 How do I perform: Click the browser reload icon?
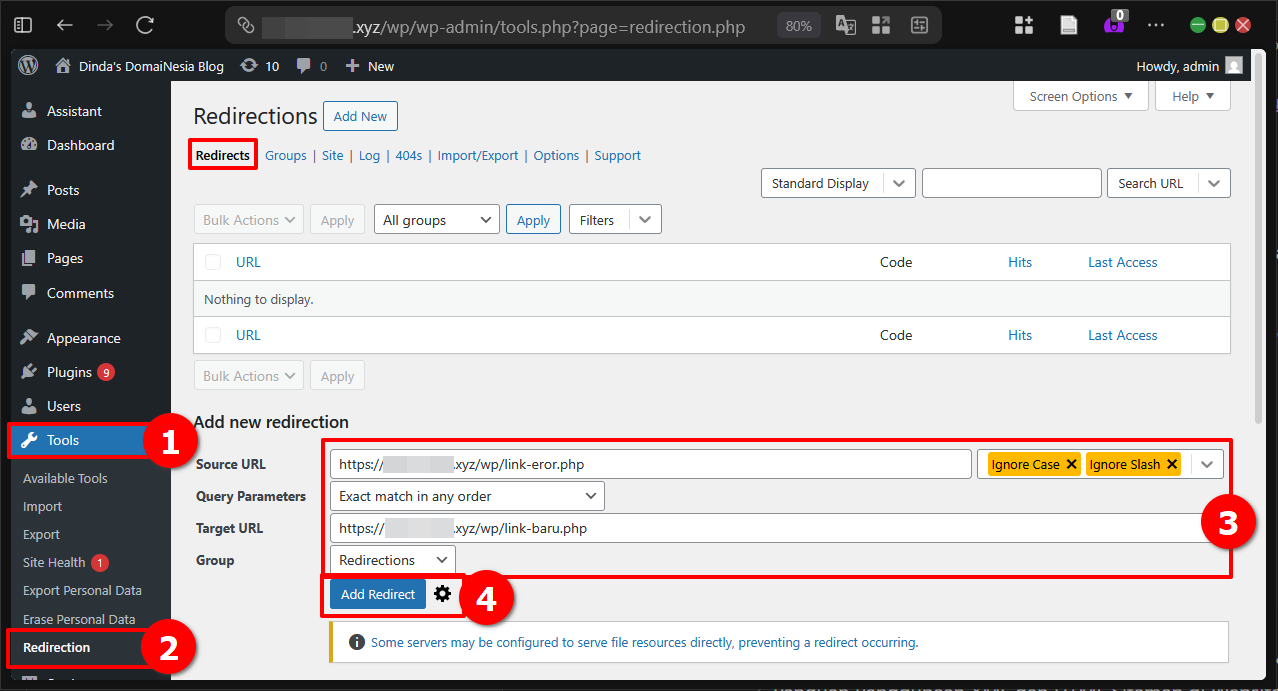click(142, 25)
